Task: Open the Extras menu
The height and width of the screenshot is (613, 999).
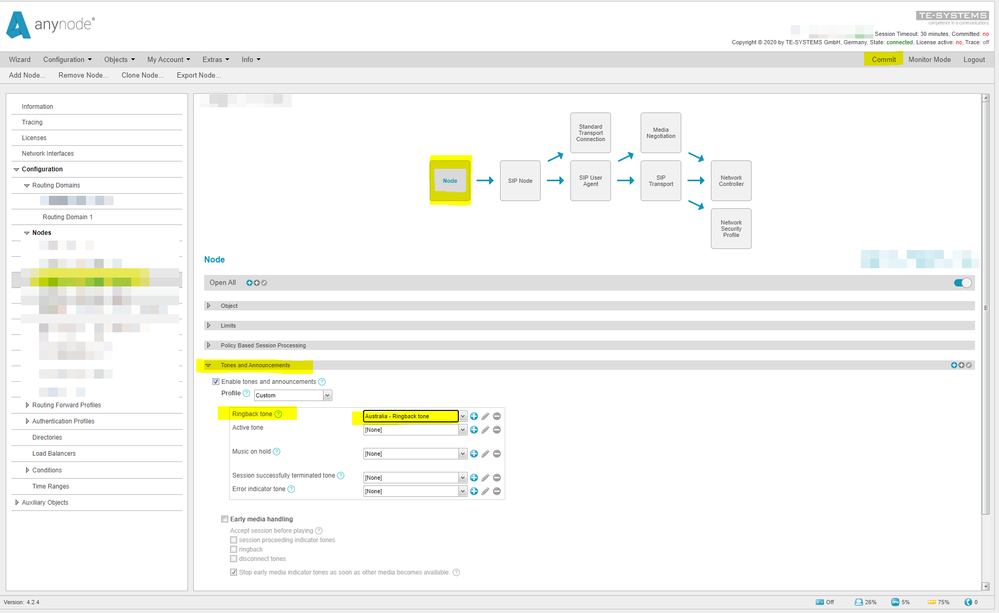Action: coord(216,59)
